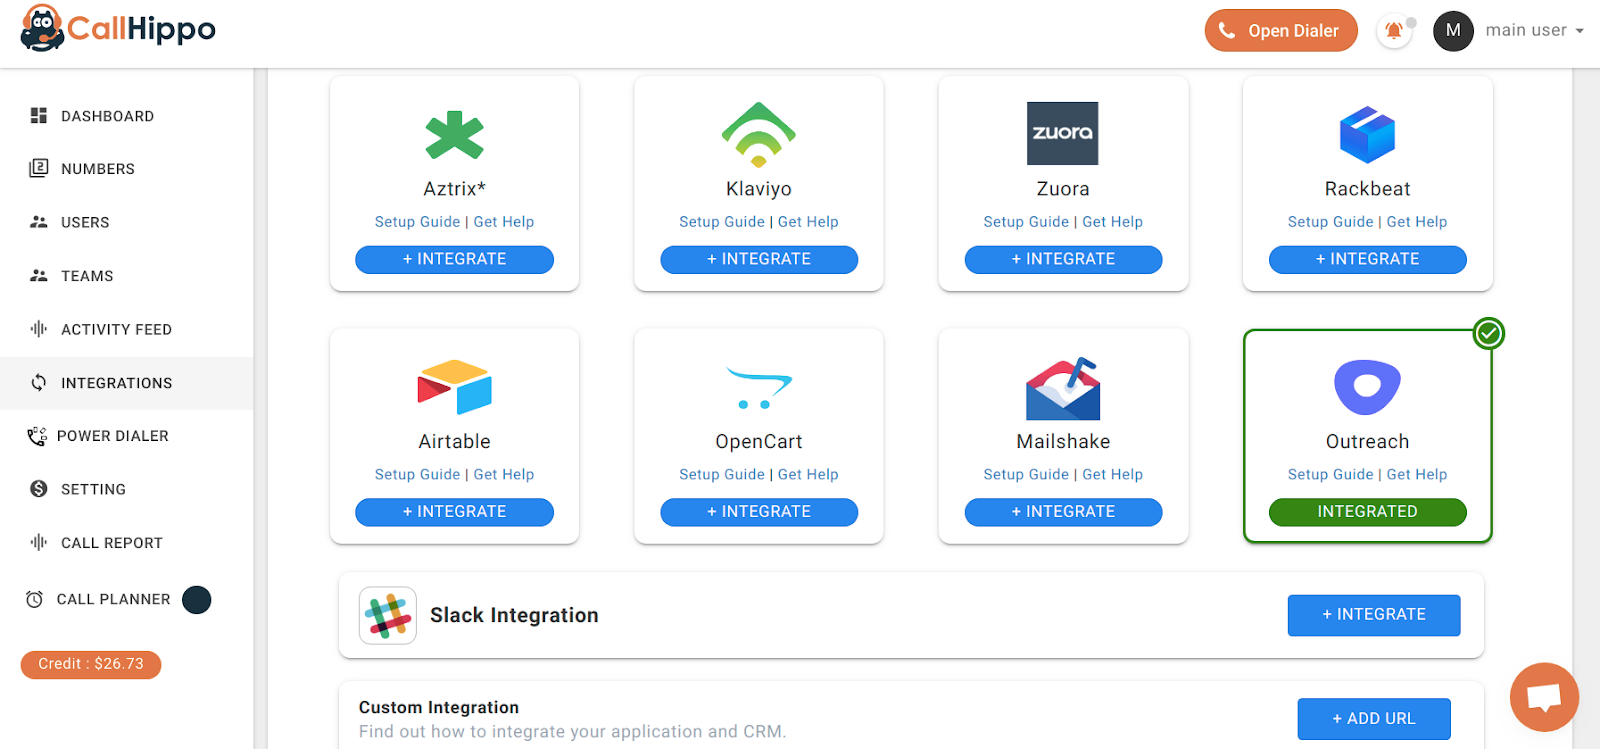The height and width of the screenshot is (749, 1600).
Task: Click the Open Dialer button
Action: [x=1281, y=31]
